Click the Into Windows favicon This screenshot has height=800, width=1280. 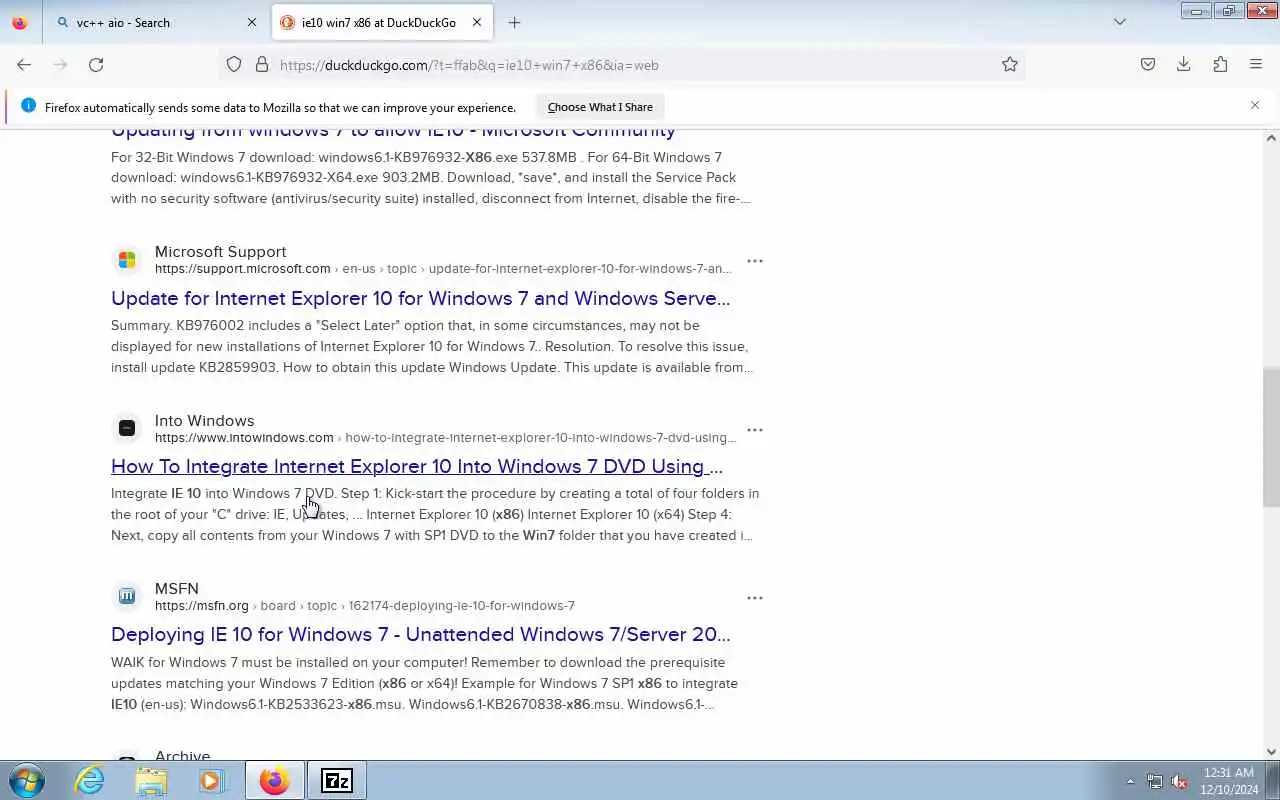(127, 428)
